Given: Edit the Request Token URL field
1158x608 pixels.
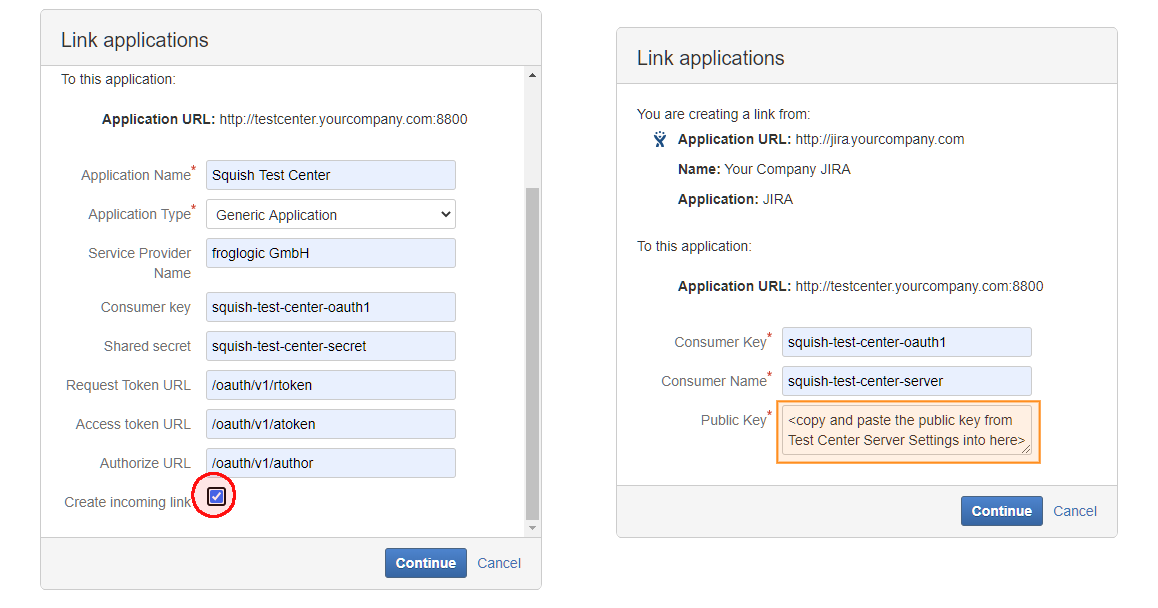Looking at the screenshot, I should coord(330,385).
